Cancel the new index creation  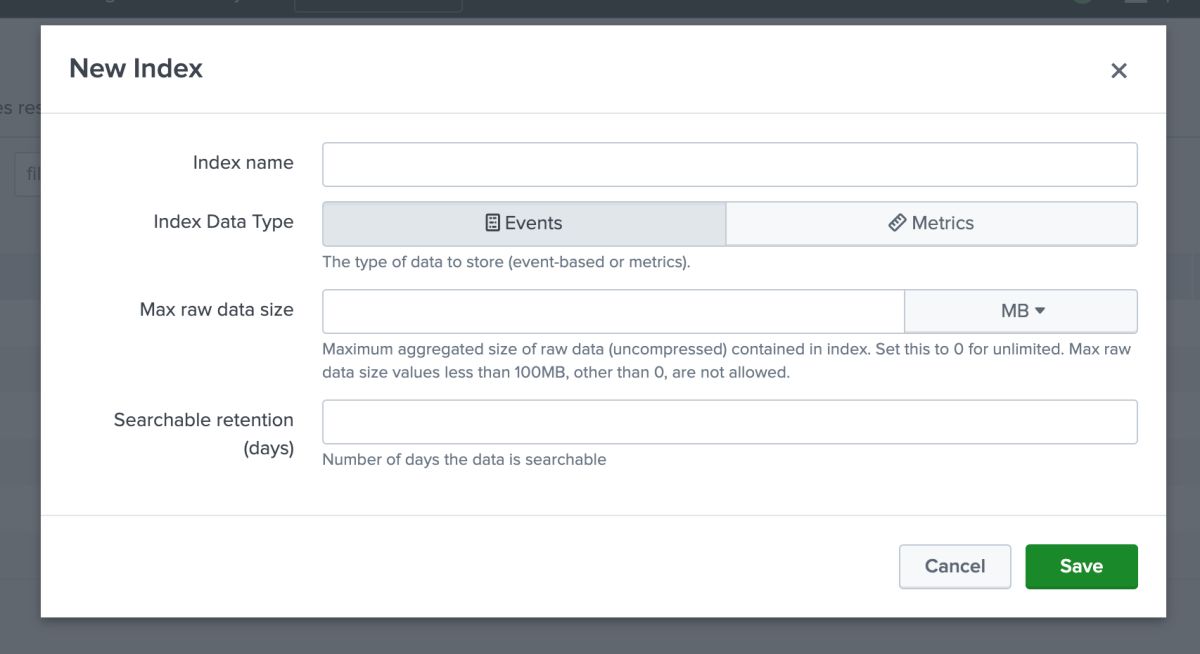[x=955, y=566]
